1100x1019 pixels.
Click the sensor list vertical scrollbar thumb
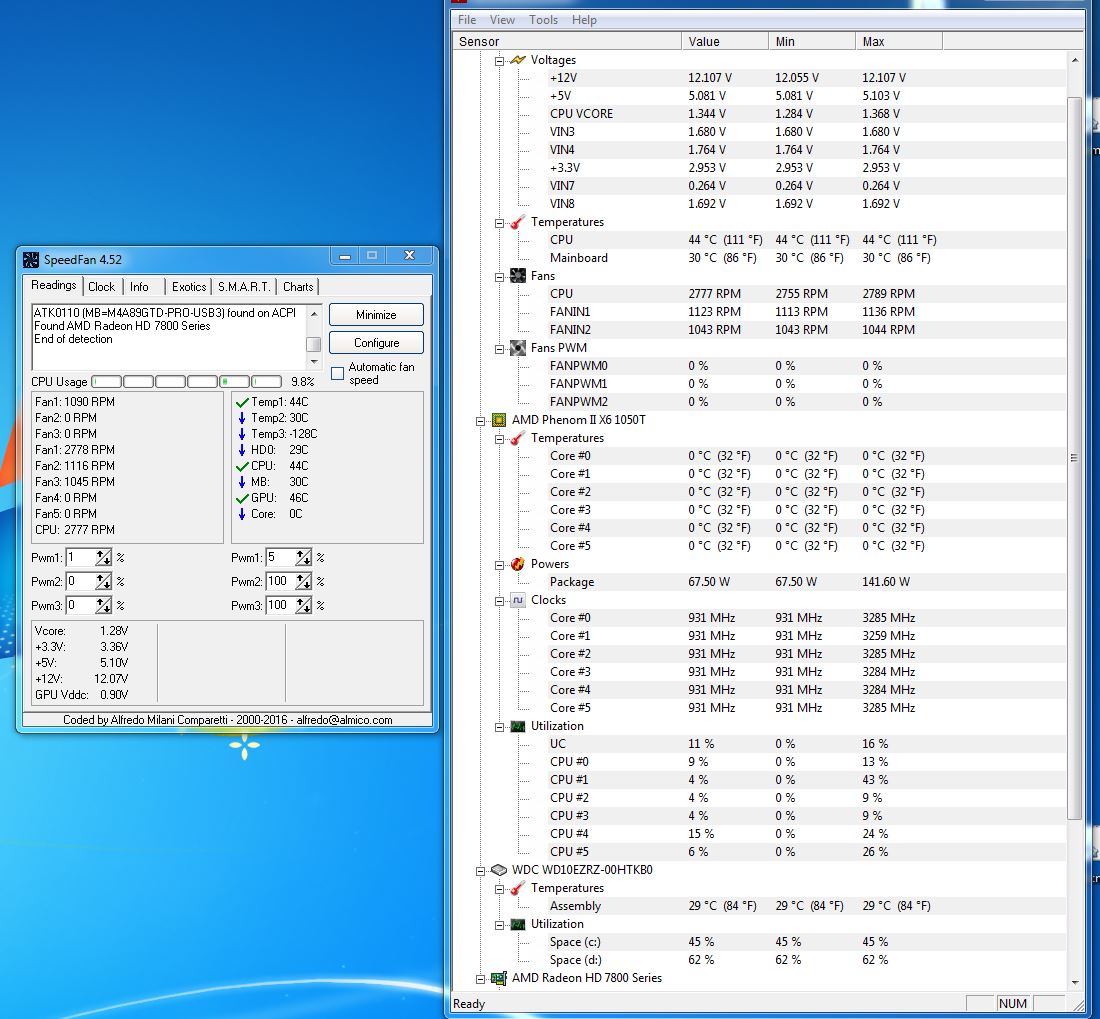pos(1074,457)
